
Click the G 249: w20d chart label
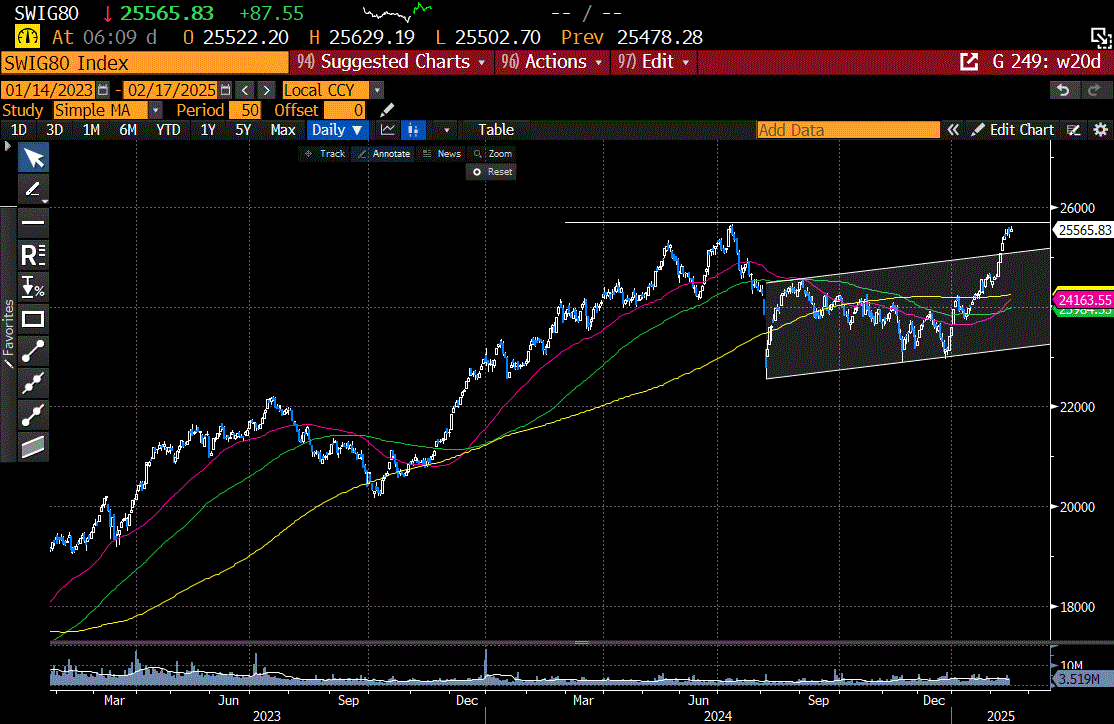[x=1047, y=62]
